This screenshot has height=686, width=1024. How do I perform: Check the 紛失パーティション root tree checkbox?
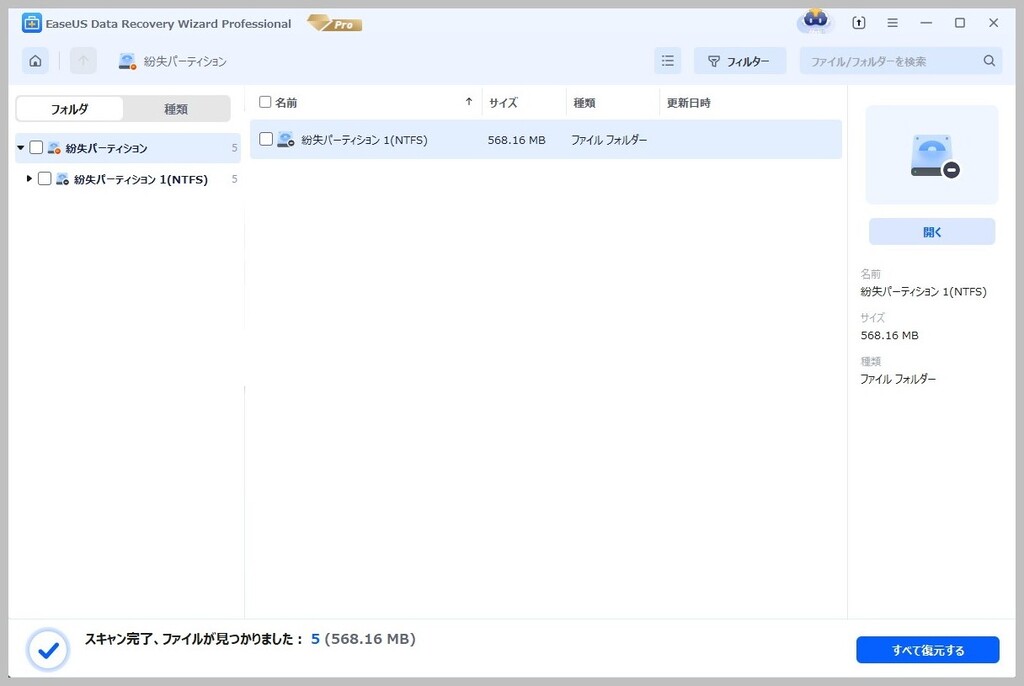click(37, 148)
